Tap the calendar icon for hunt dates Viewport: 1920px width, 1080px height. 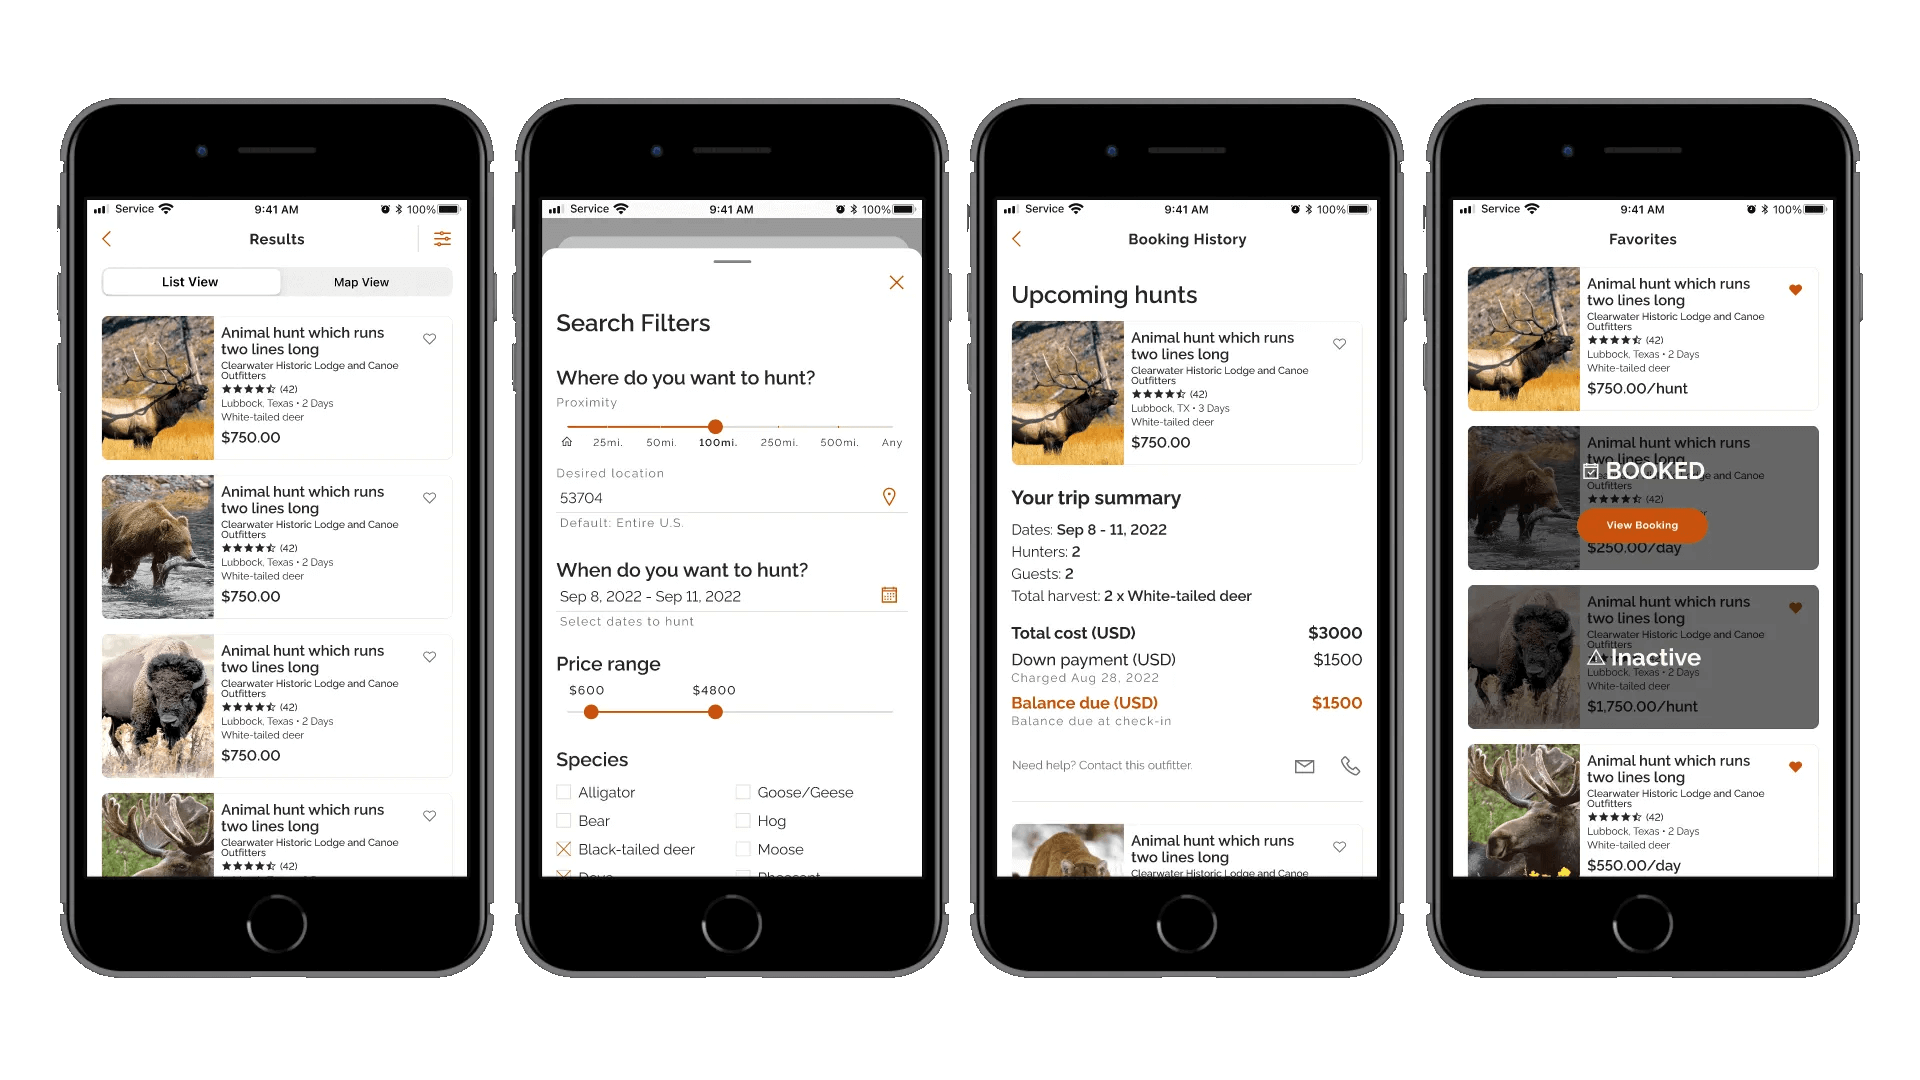[x=889, y=595]
